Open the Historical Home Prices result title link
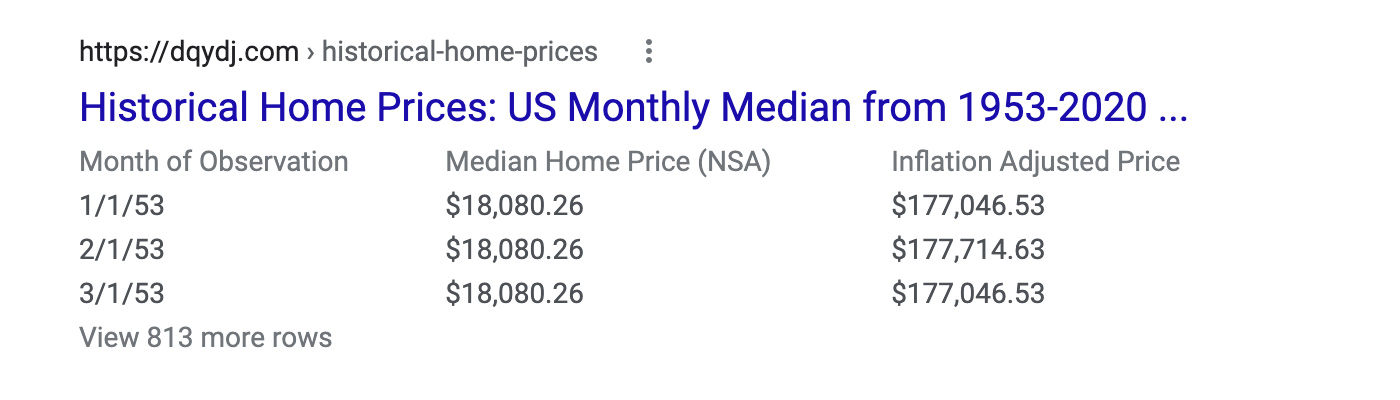 pyautogui.click(x=633, y=107)
